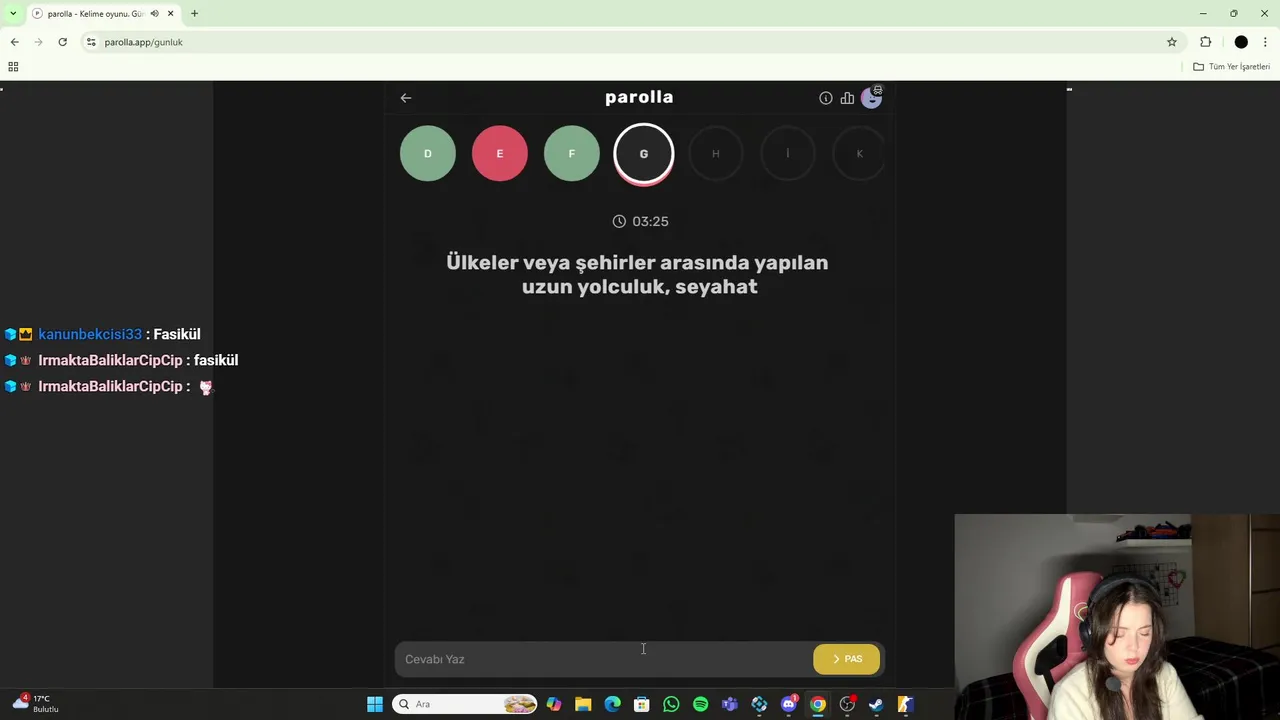
Task: Open Spotify from the taskbar
Action: point(700,704)
